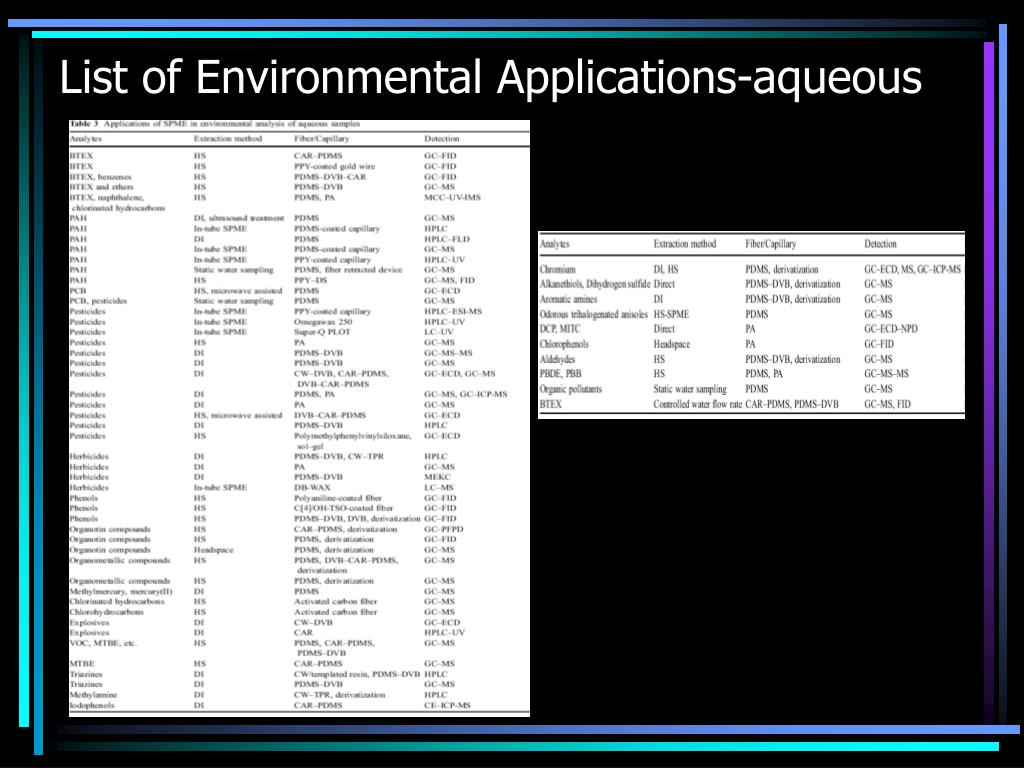This screenshot has width=1024, height=768.
Task: Select the 'MEKC' detection cell
Action: tap(437, 477)
